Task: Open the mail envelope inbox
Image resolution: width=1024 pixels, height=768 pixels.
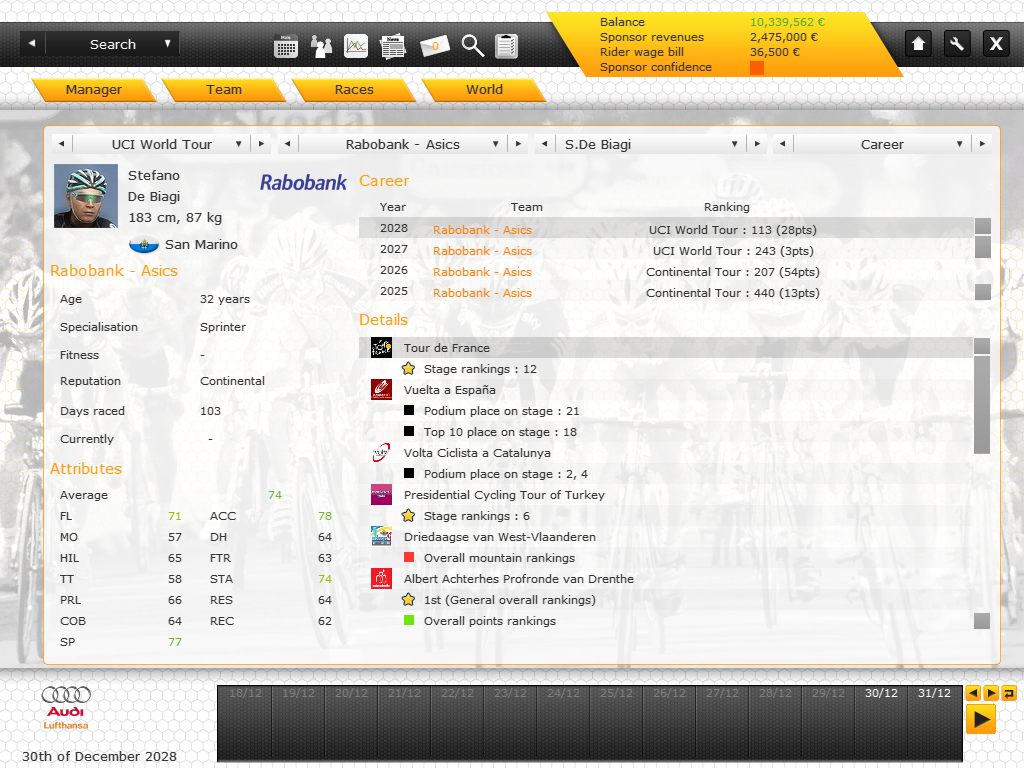Action: [435, 45]
